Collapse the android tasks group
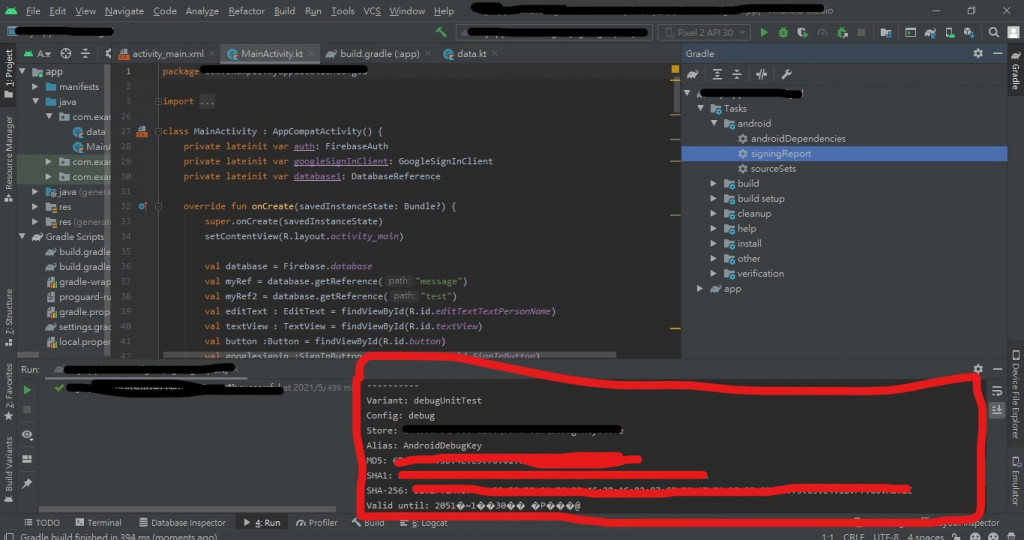 (714, 123)
